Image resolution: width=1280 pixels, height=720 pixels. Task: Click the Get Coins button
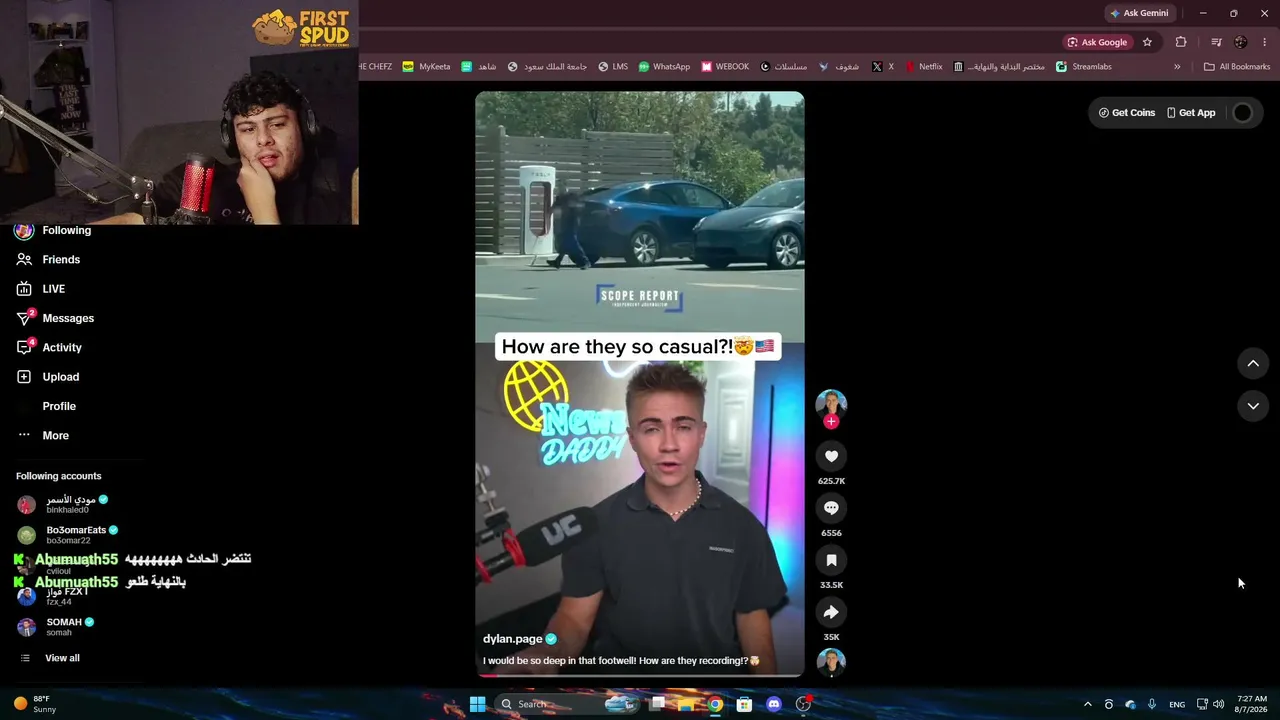(x=1127, y=113)
